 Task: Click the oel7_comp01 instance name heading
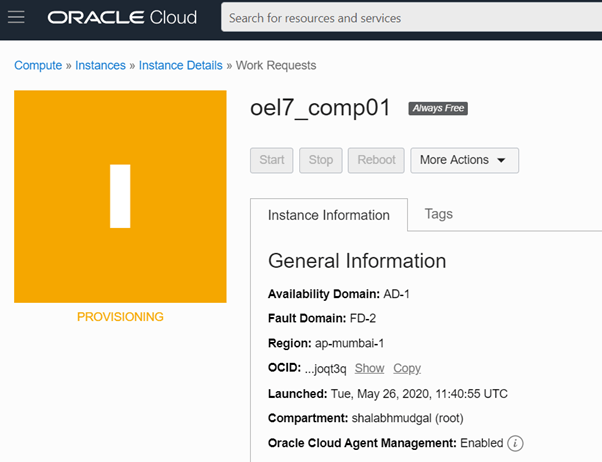tap(320, 109)
